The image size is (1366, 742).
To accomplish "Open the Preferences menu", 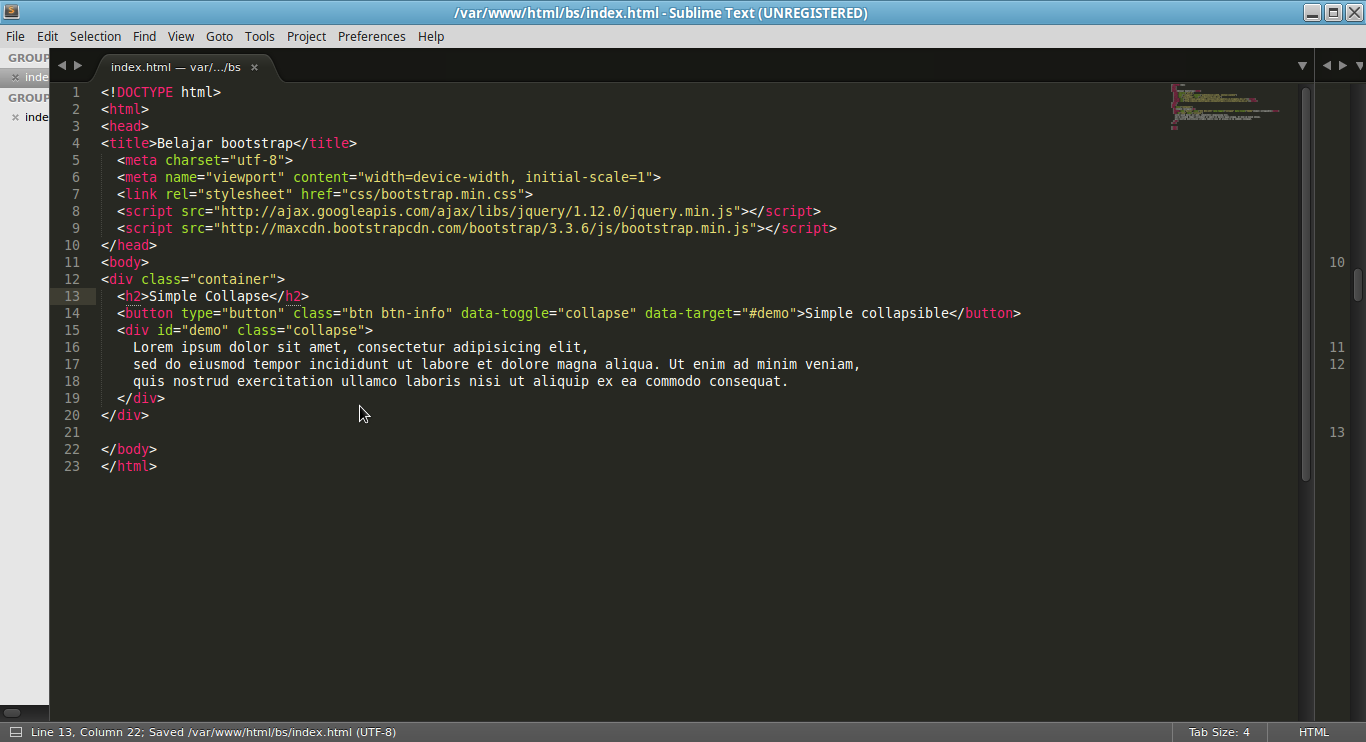I will tap(371, 36).
